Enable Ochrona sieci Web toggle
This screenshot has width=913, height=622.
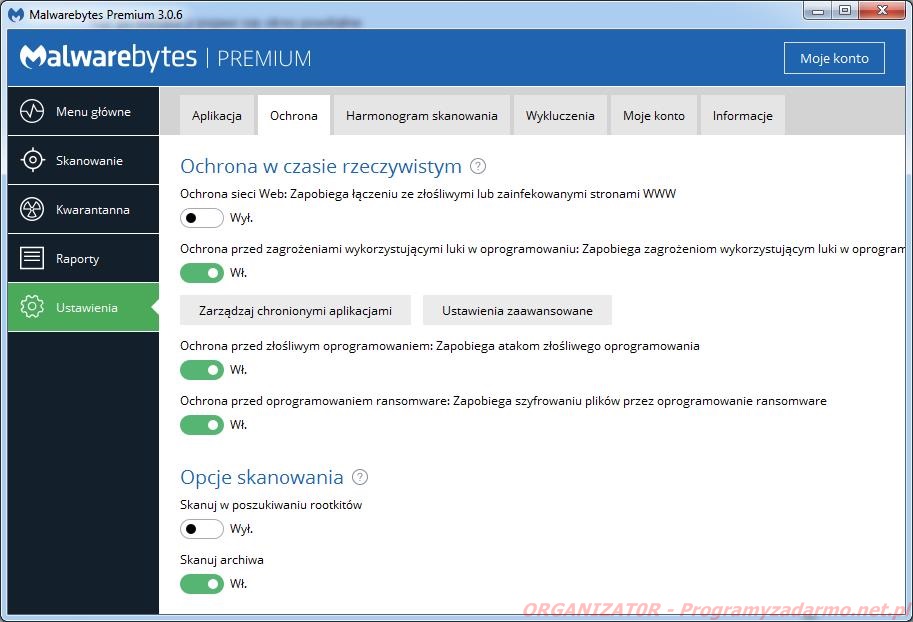click(201, 218)
